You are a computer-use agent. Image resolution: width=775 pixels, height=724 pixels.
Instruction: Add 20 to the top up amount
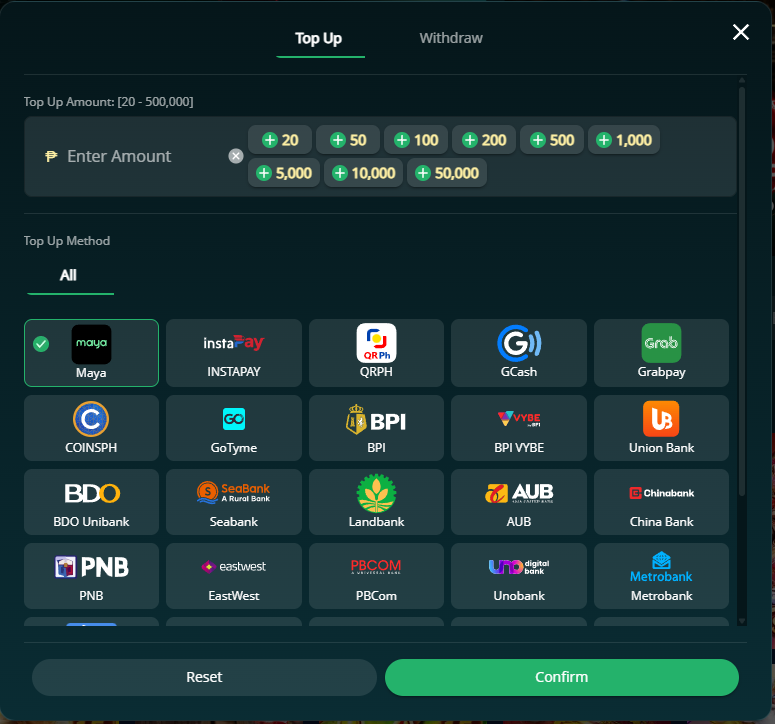(280, 140)
